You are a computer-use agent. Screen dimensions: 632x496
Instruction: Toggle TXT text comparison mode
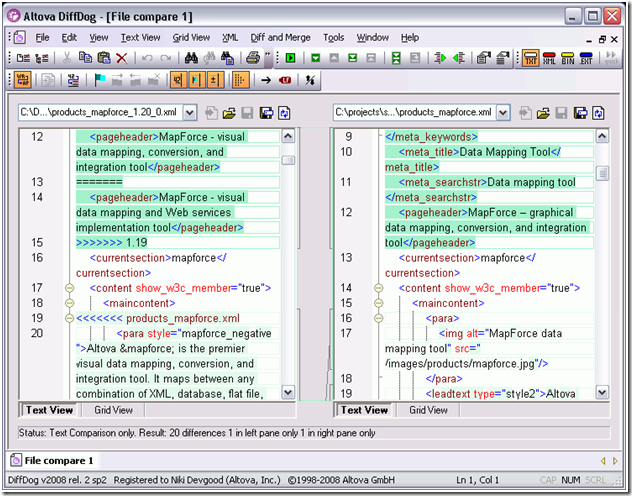pyautogui.click(x=530, y=58)
